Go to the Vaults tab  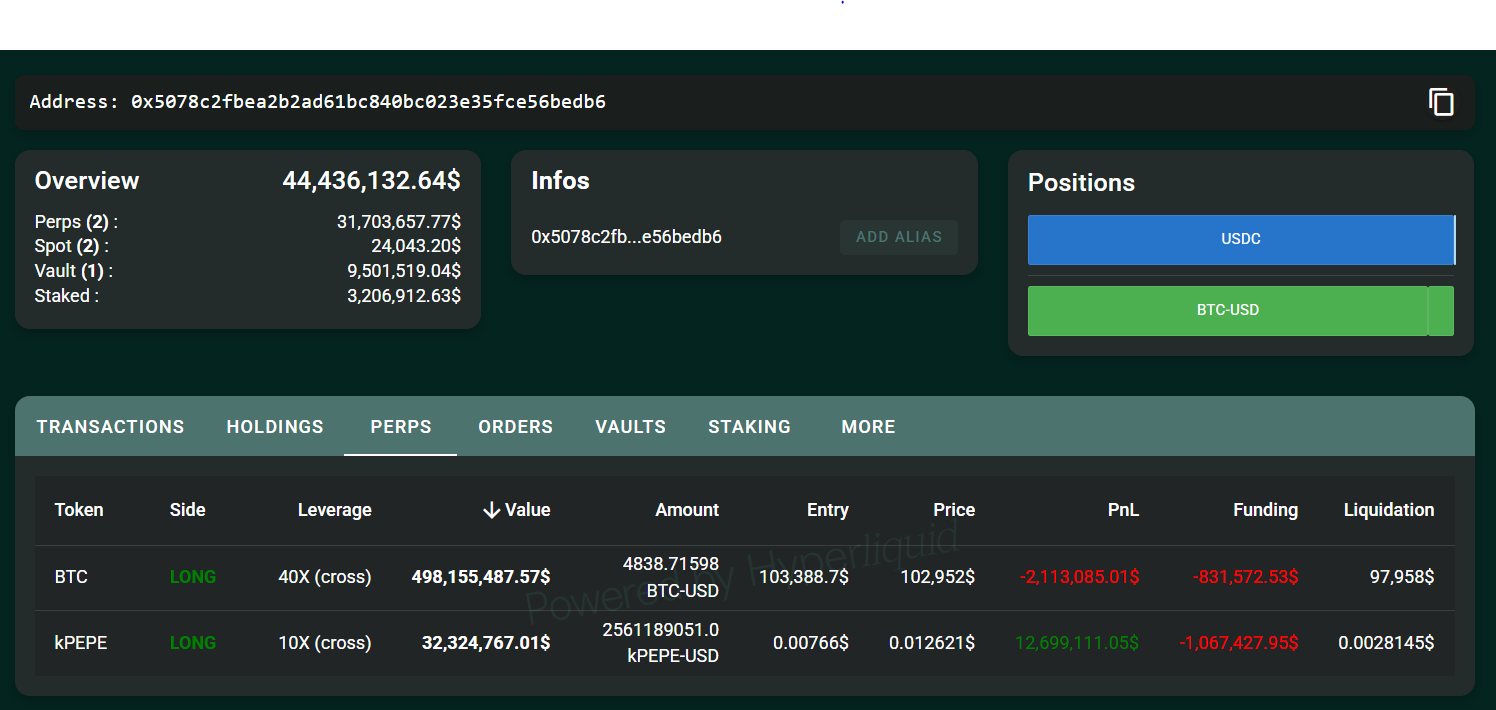point(631,427)
